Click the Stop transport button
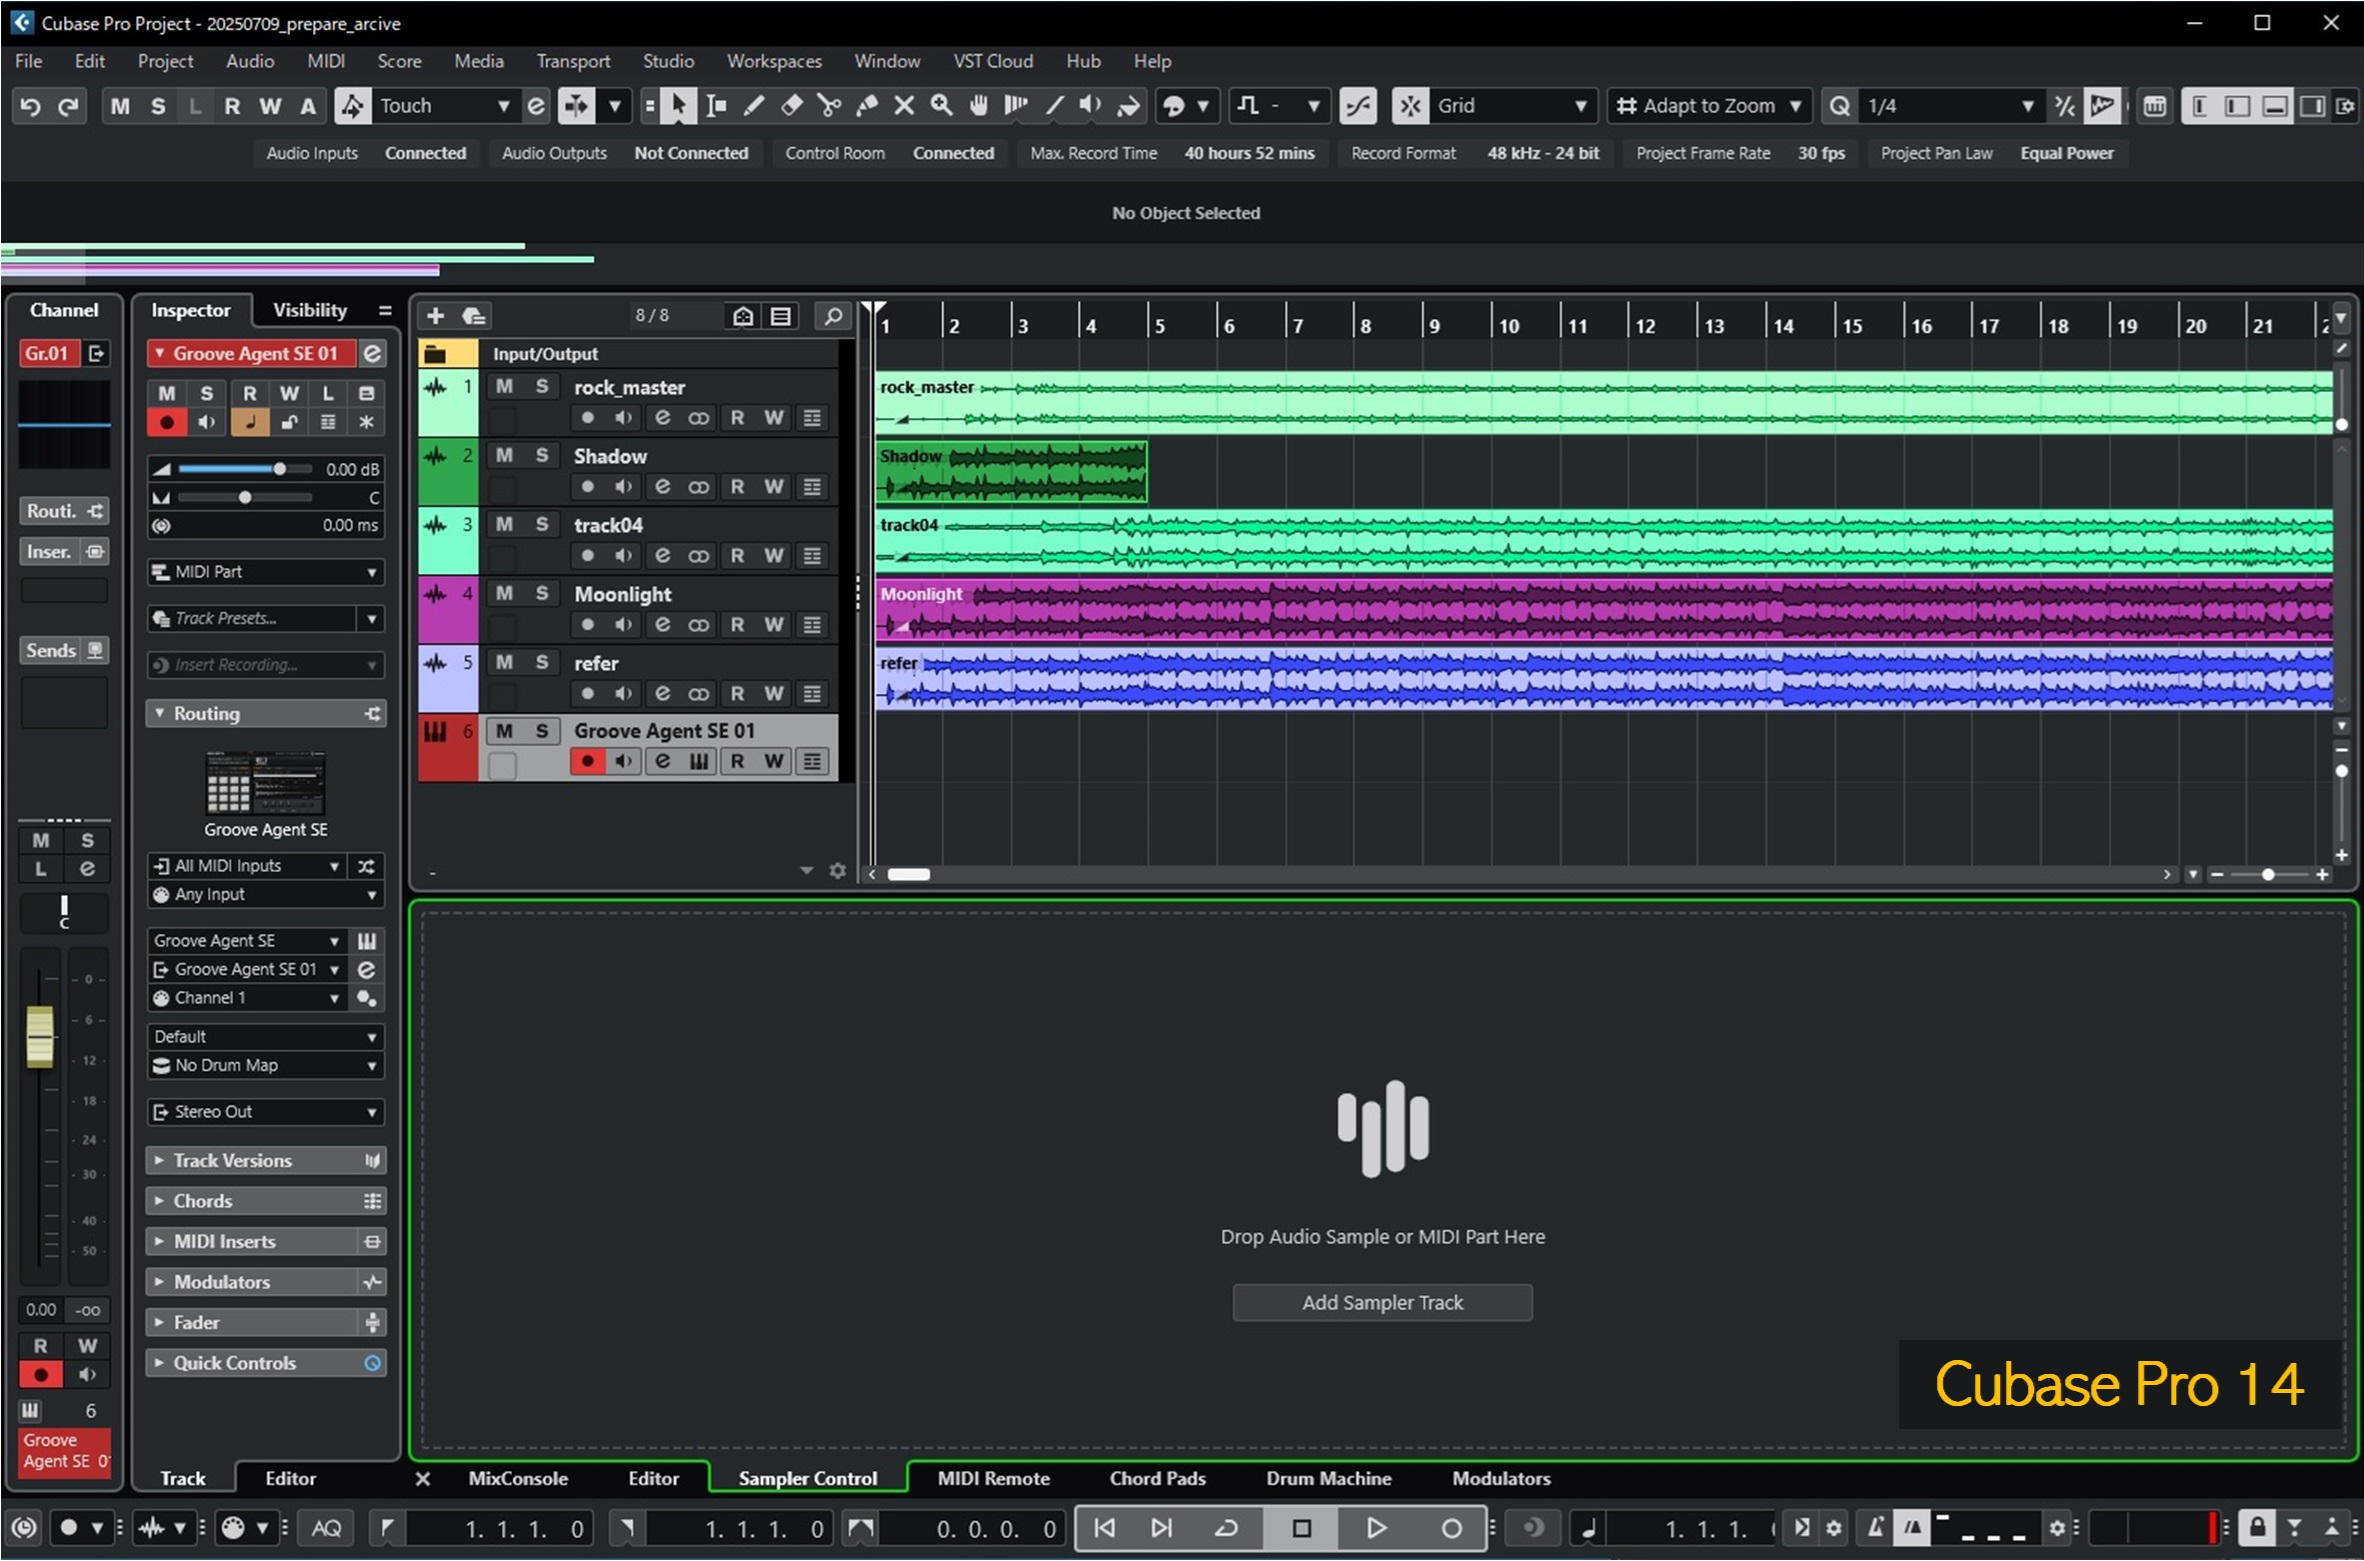 [x=1301, y=1528]
